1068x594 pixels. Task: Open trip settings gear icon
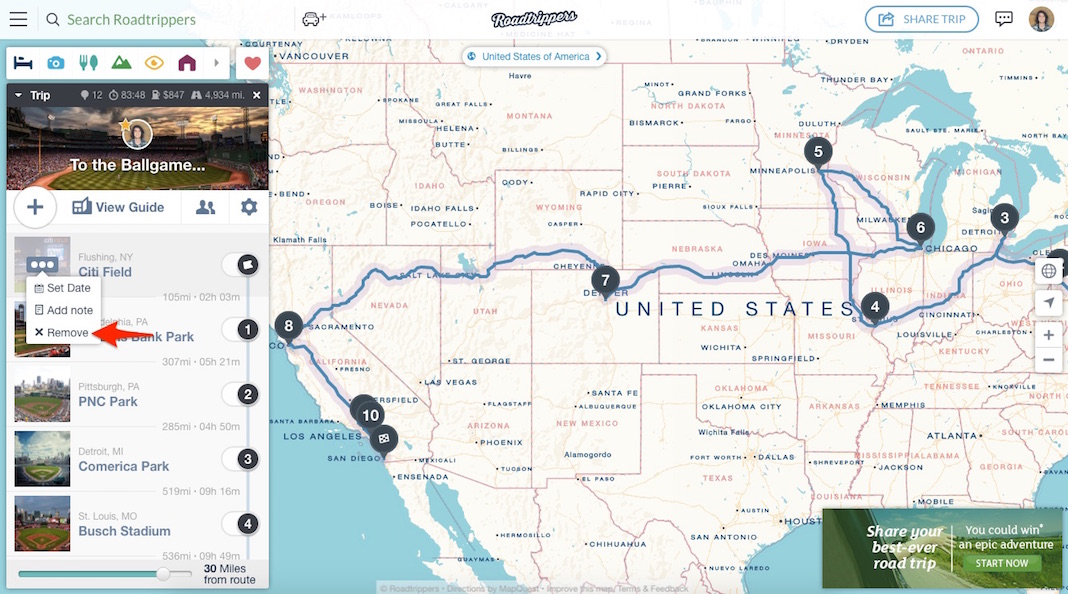[x=249, y=207]
